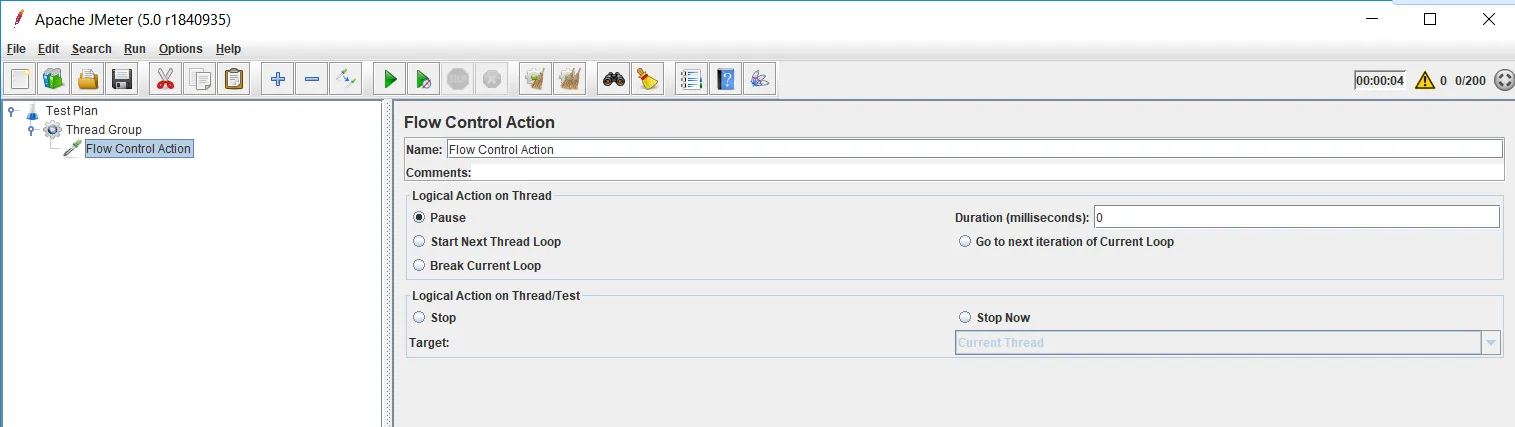Select Thread Group in the tree
Viewport: 1515px width, 427px height.
click(x=104, y=129)
